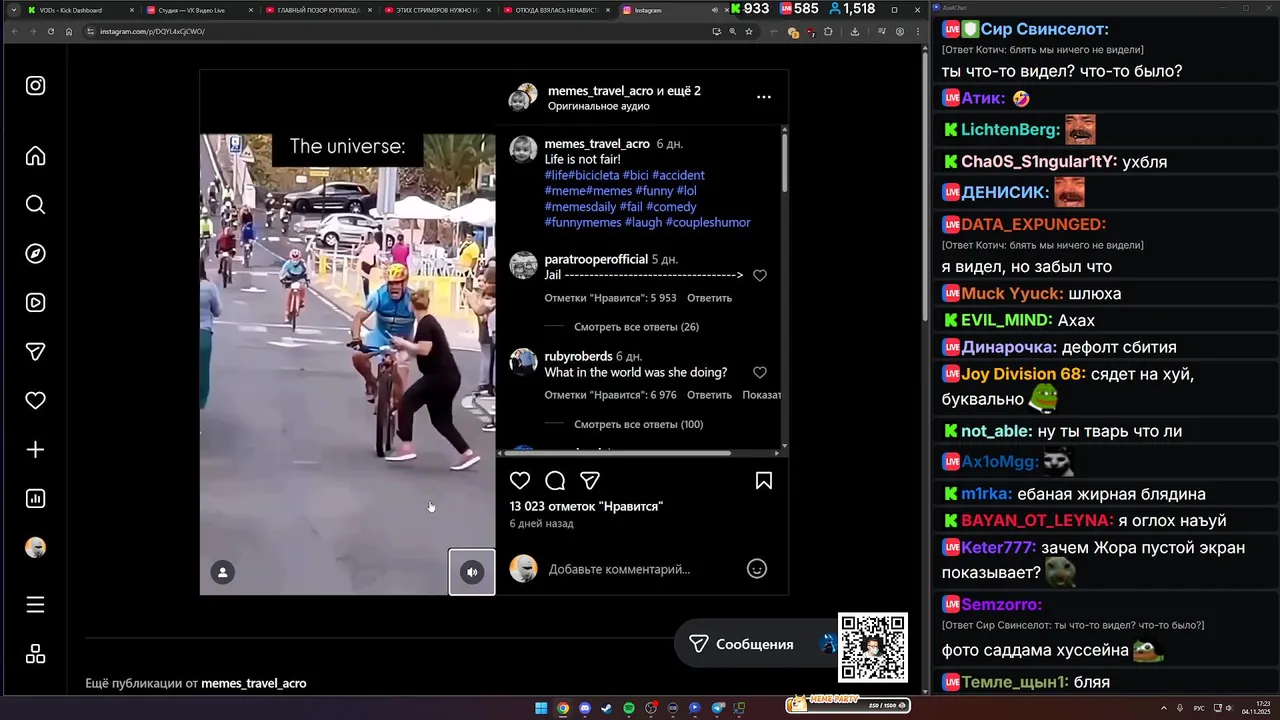Toggle video sound with the speaker button
Viewport: 1280px width, 720px height.
(x=472, y=572)
